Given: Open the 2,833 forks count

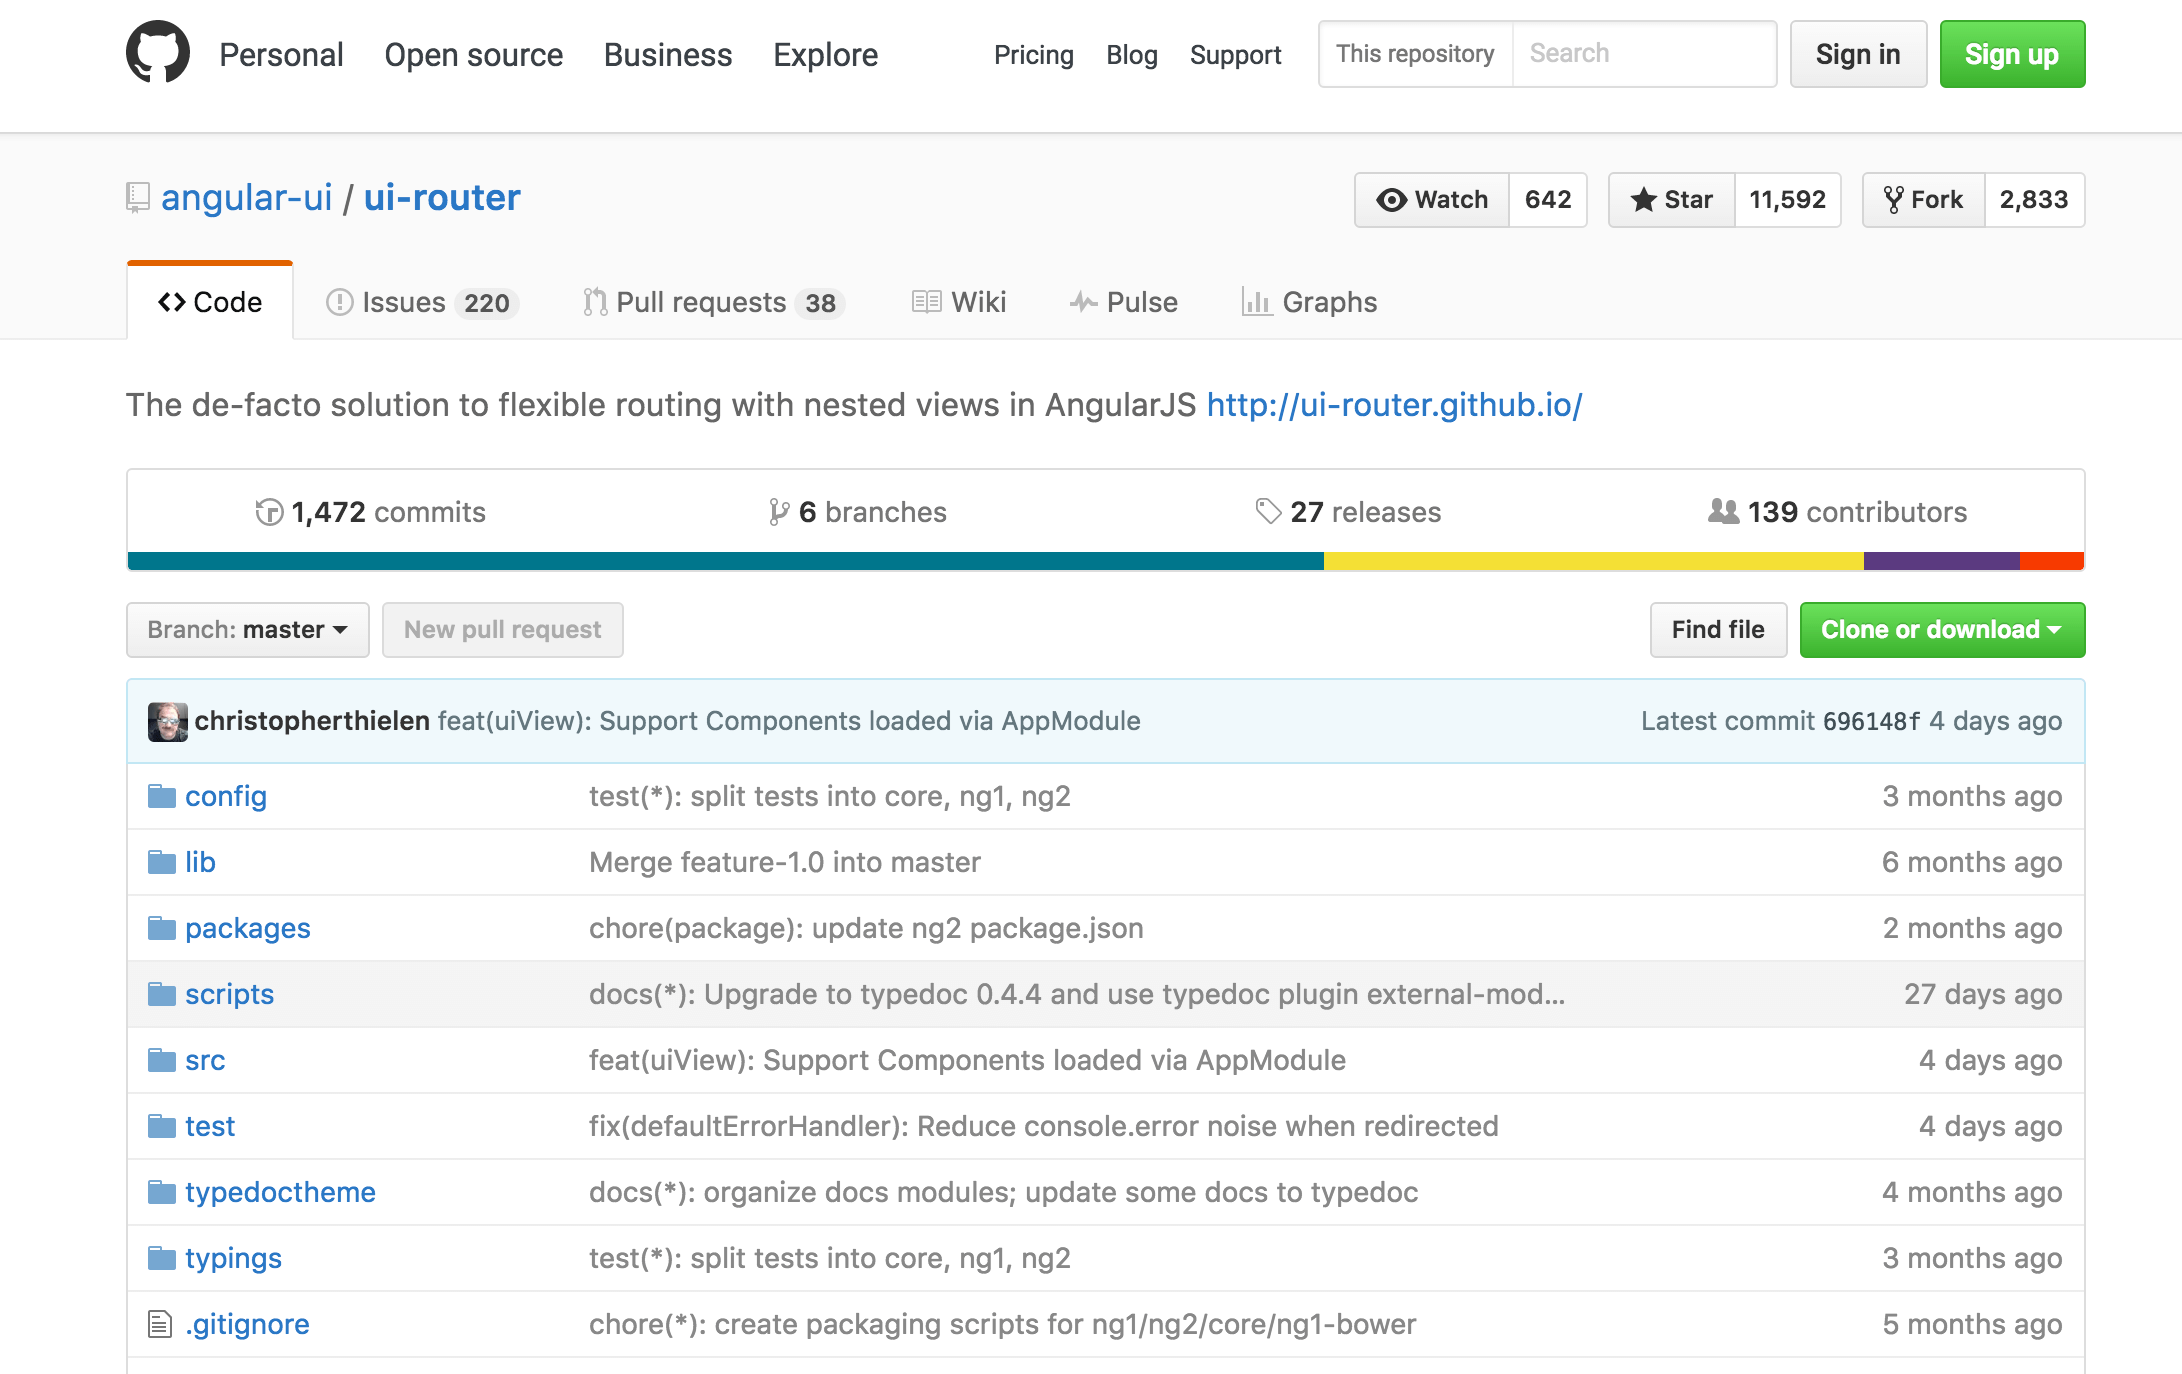Looking at the screenshot, I should click(x=2034, y=200).
